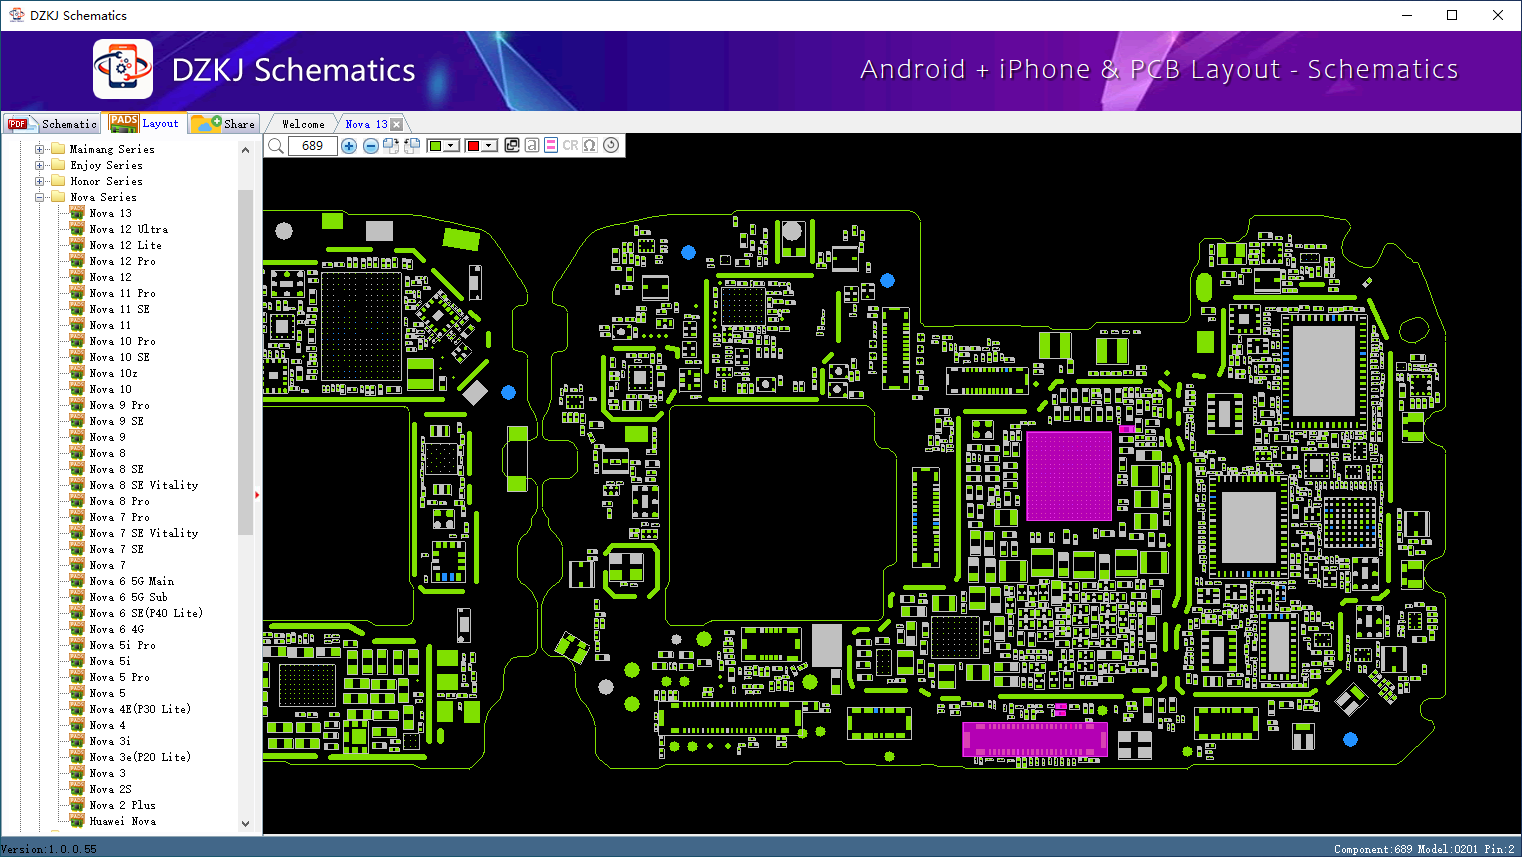Click the Enjoy Series folder icon
The image size is (1522, 857).
coord(59,165)
